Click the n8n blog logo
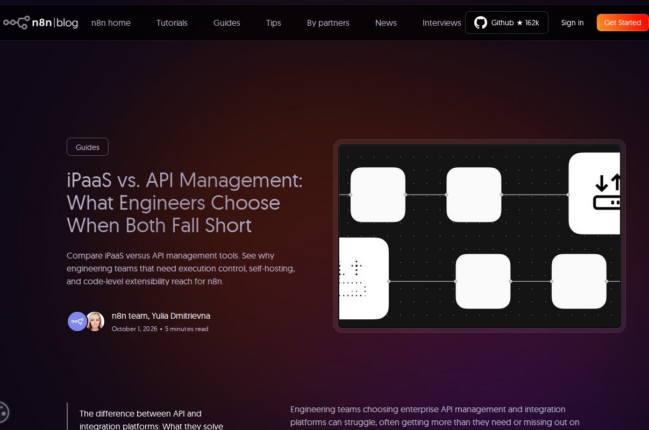Viewport: 649px width, 430px height. [41, 22]
